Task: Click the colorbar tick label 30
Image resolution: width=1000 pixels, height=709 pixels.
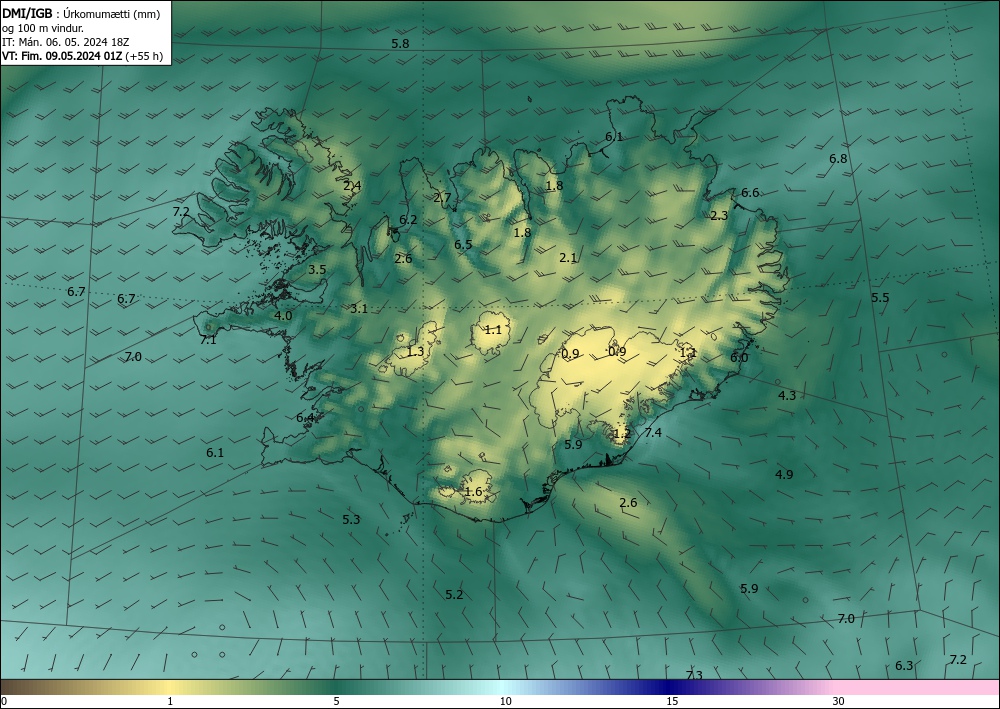Action: click(x=839, y=702)
